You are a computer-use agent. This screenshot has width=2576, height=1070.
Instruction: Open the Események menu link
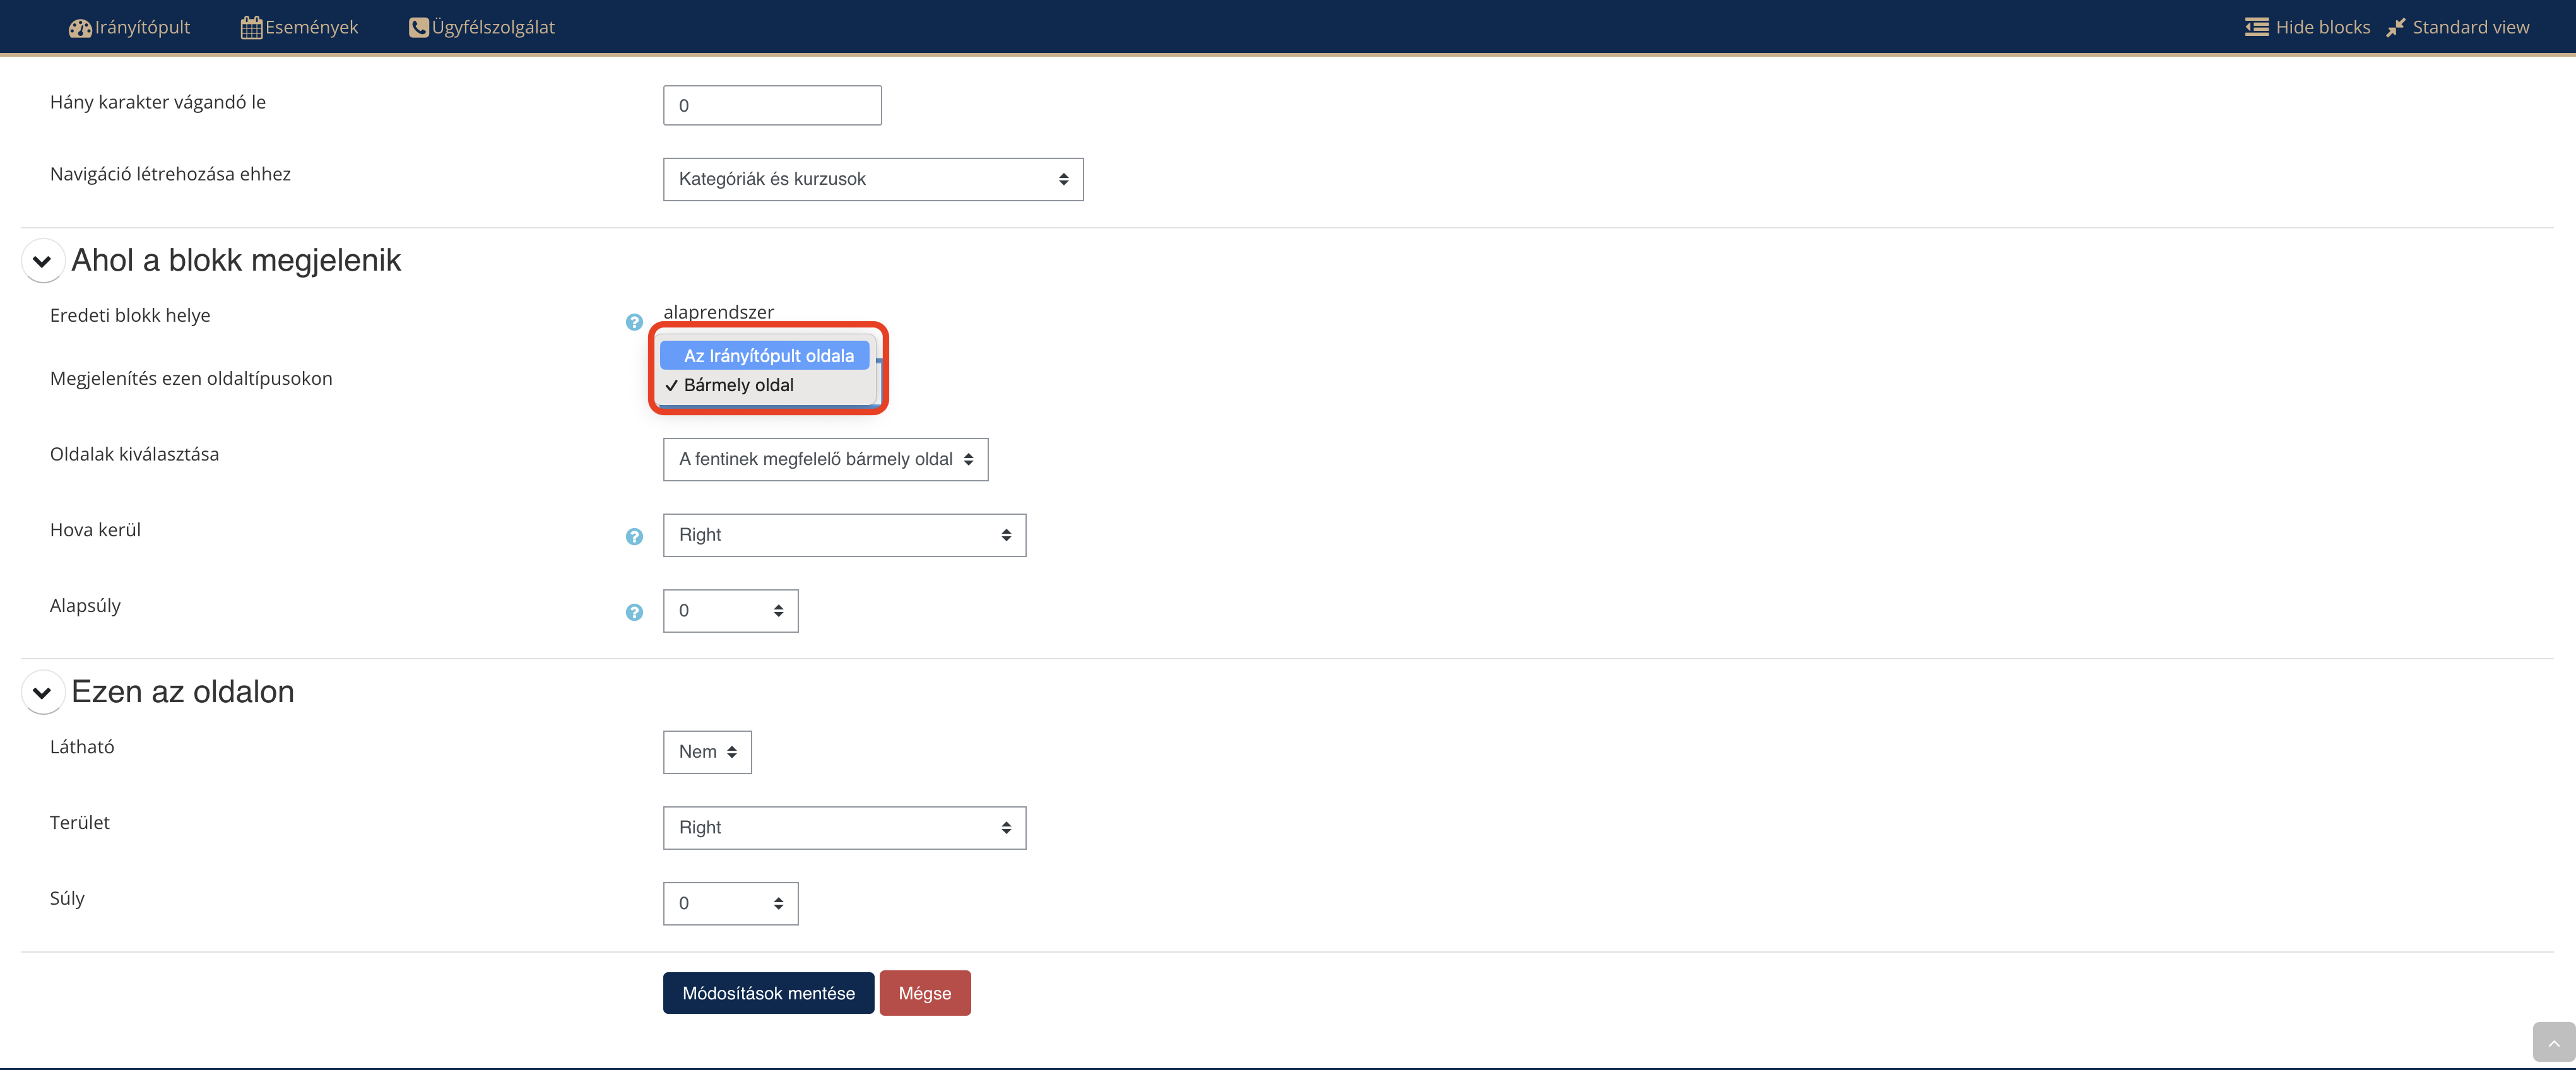[x=299, y=27]
